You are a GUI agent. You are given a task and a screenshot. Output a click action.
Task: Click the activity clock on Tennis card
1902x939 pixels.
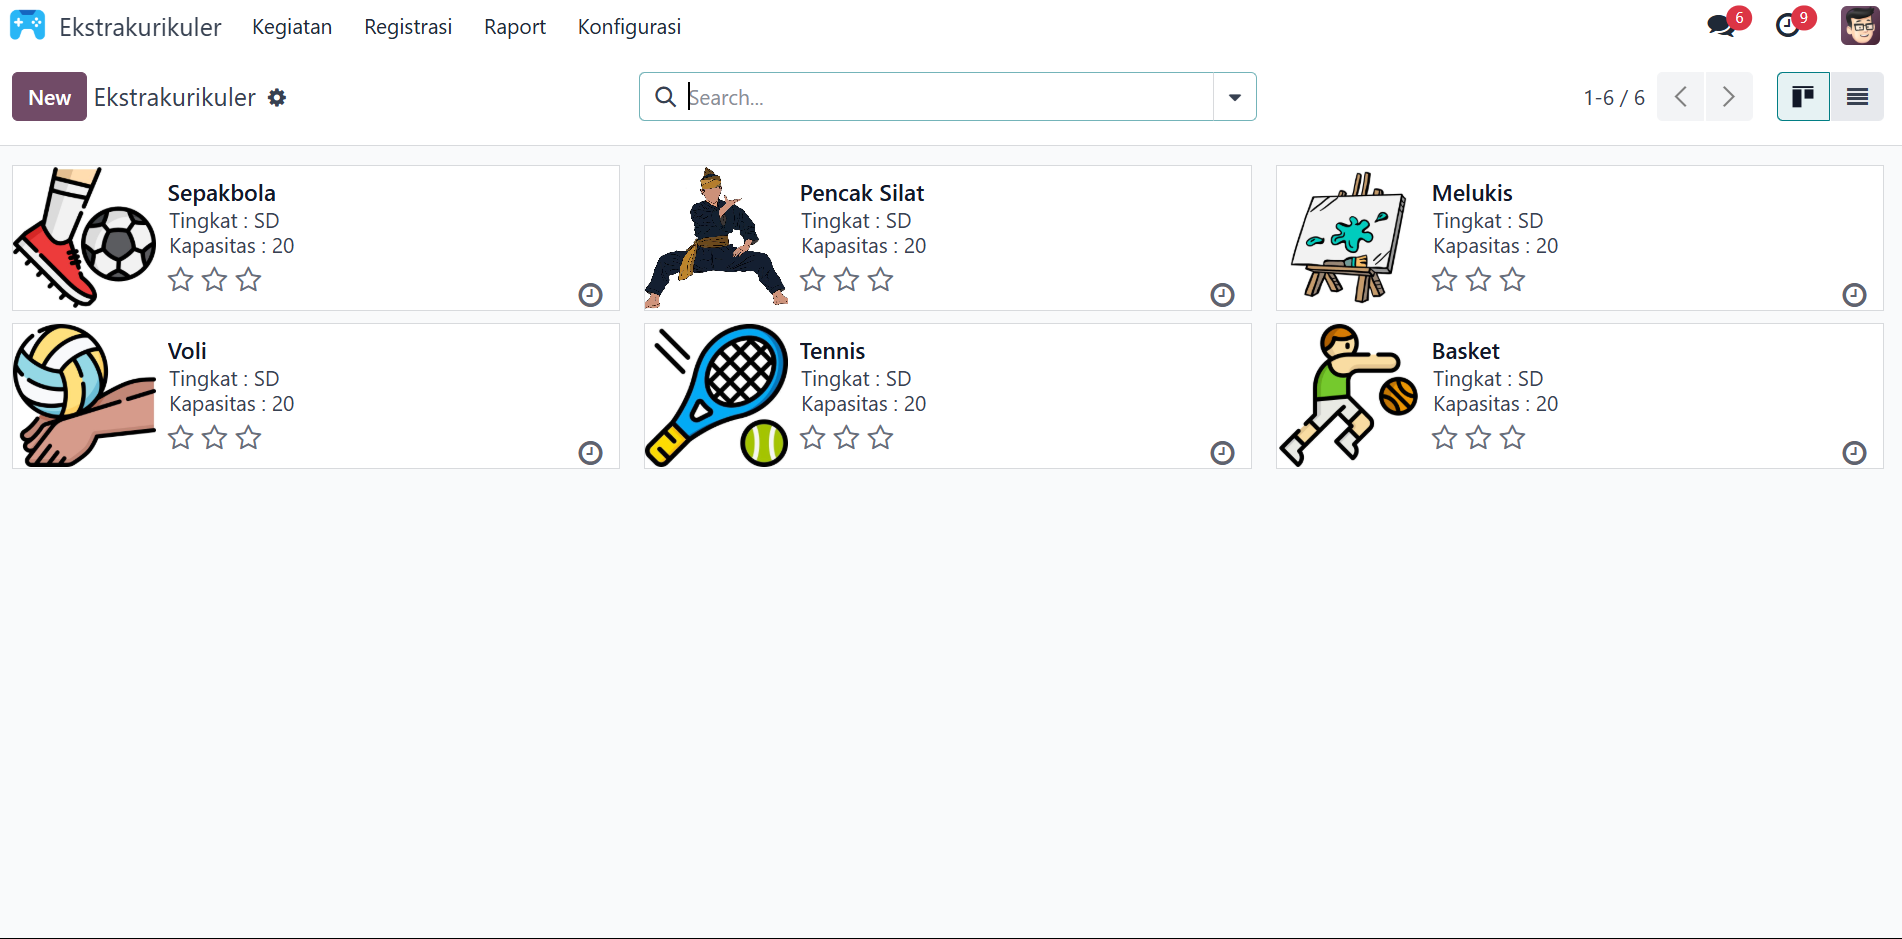click(x=1223, y=453)
